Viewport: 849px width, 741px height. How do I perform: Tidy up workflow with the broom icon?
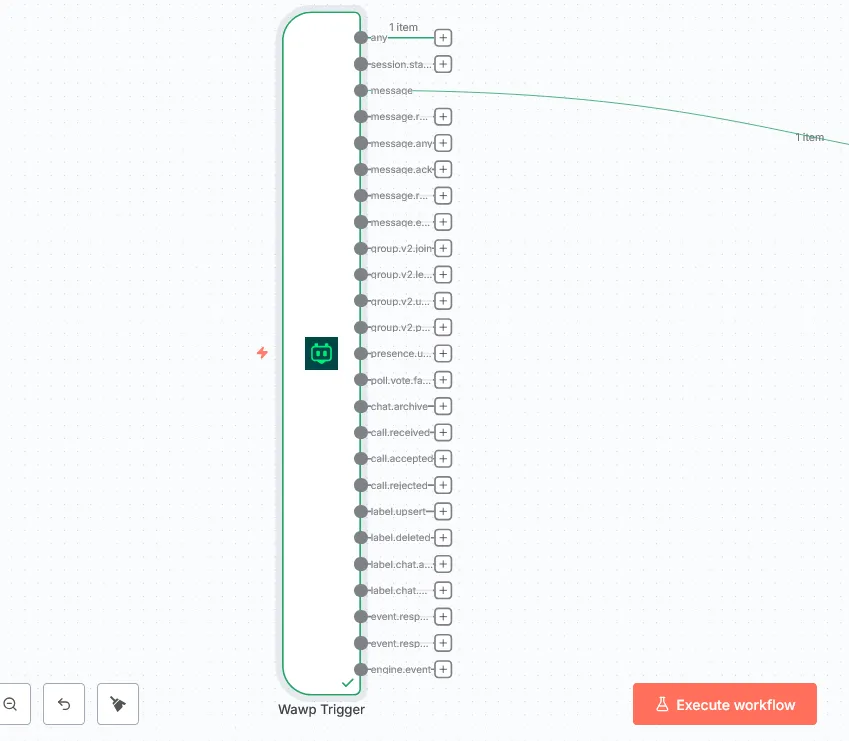(118, 704)
